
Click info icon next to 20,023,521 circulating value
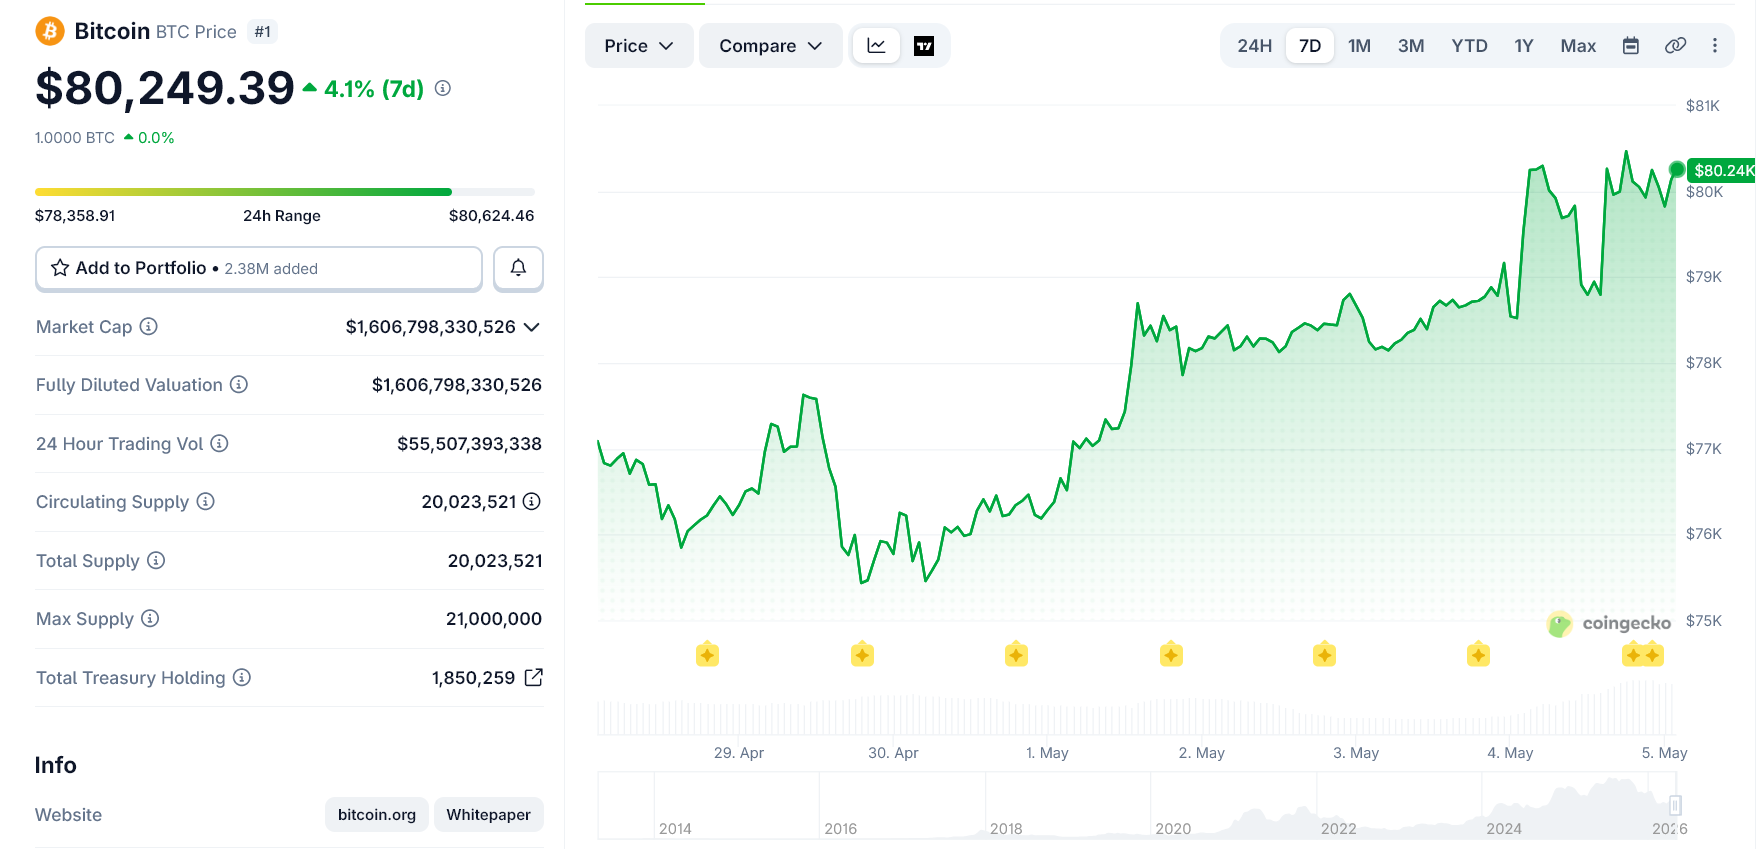(532, 501)
